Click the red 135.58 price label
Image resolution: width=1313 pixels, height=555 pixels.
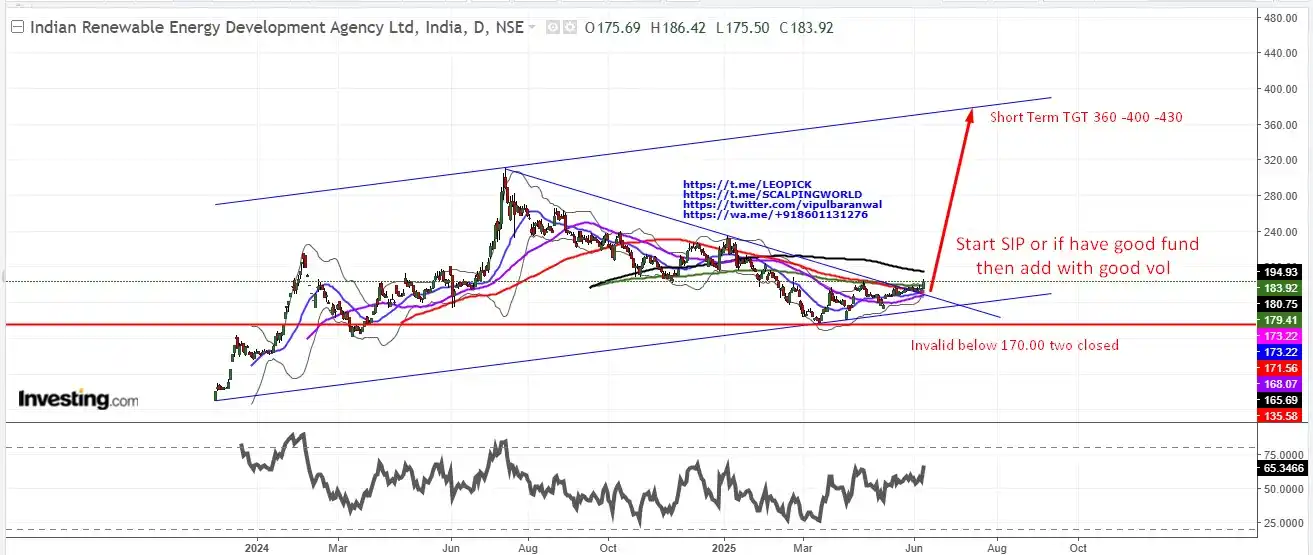coord(1281,416)
